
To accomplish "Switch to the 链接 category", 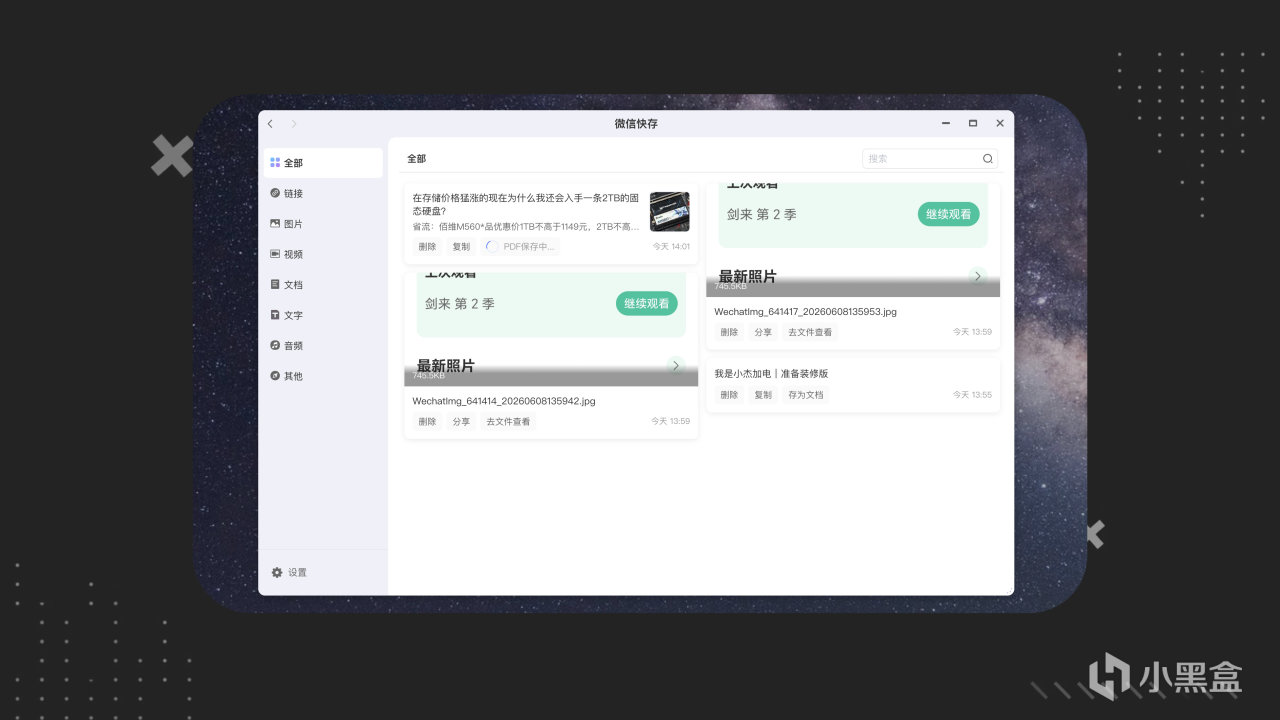I will 323,193.
